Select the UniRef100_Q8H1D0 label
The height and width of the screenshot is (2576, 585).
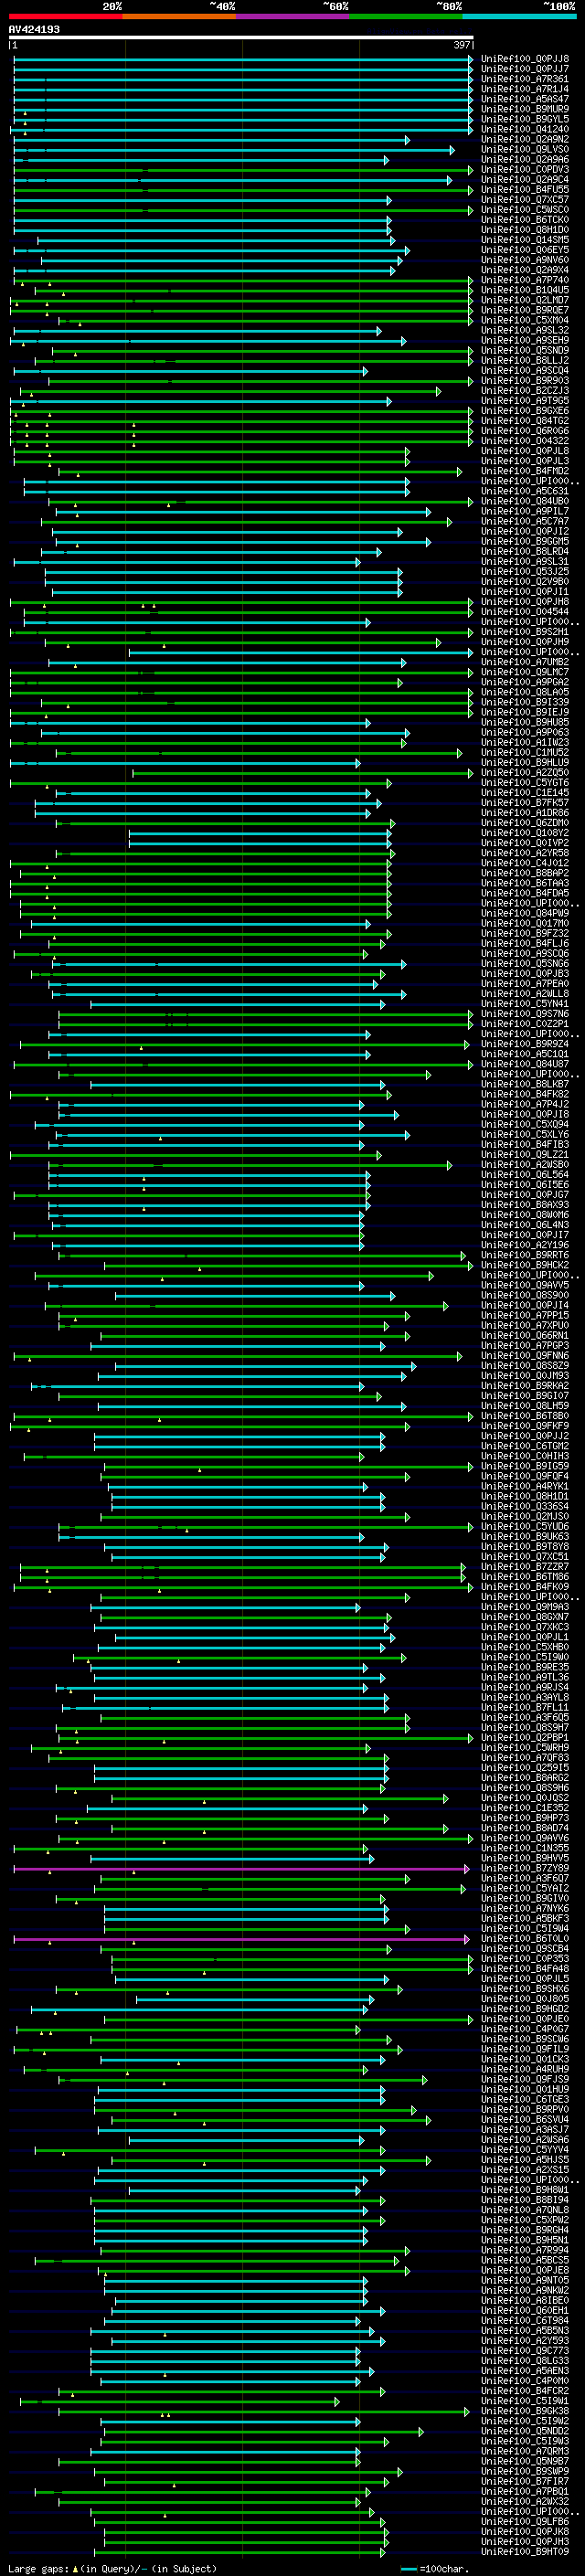[x=525, y=230]
